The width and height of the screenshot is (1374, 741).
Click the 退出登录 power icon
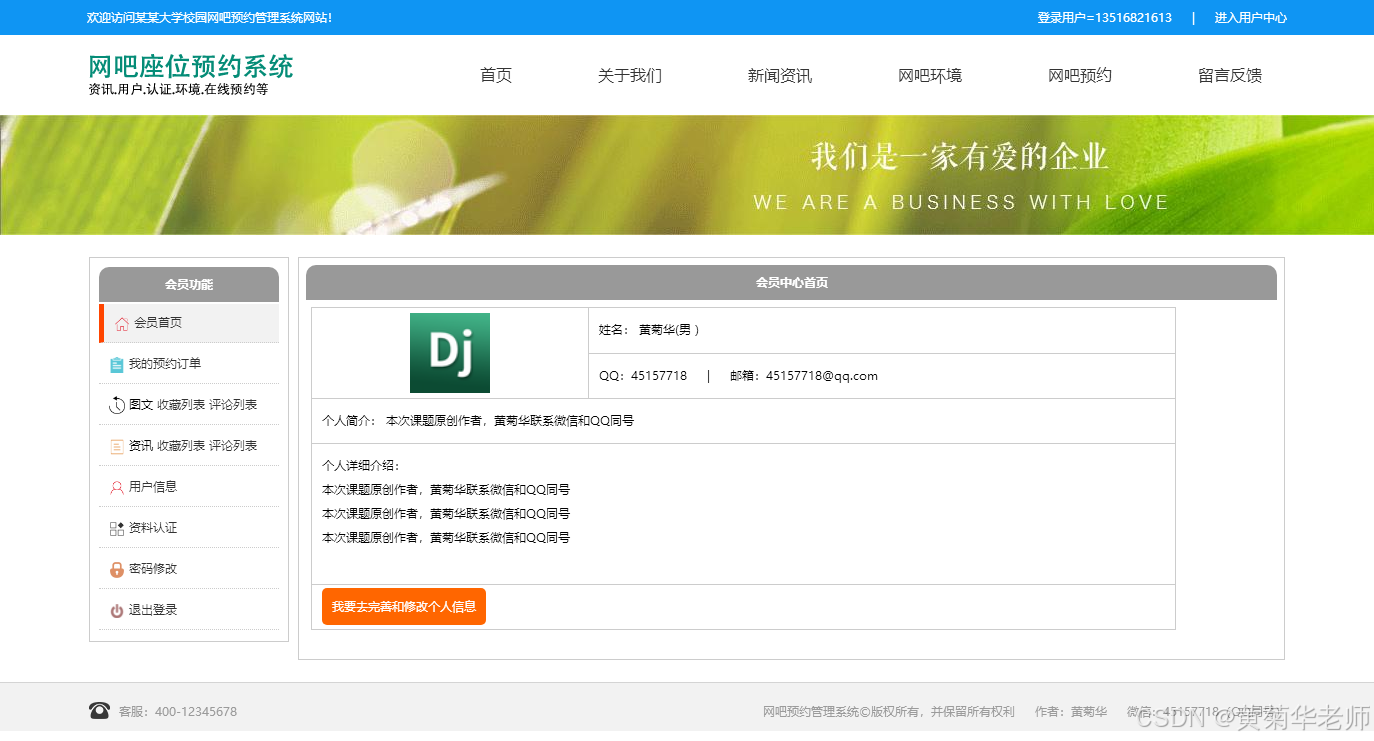117,609
